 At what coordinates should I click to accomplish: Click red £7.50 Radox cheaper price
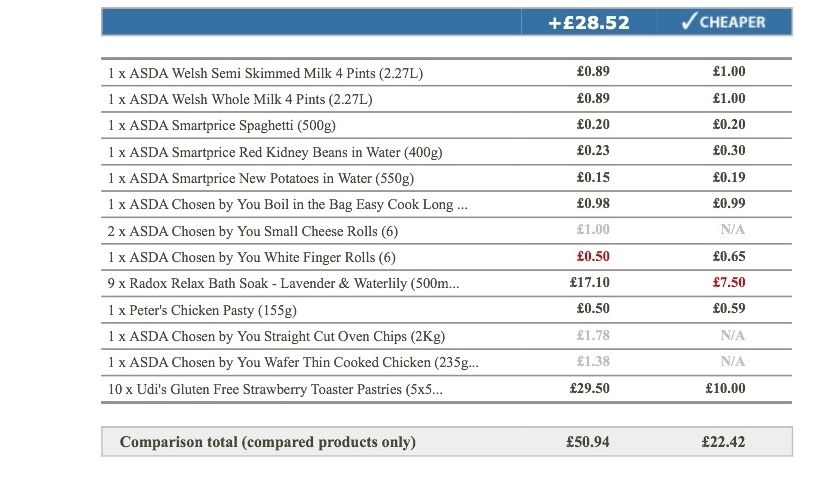729,282
